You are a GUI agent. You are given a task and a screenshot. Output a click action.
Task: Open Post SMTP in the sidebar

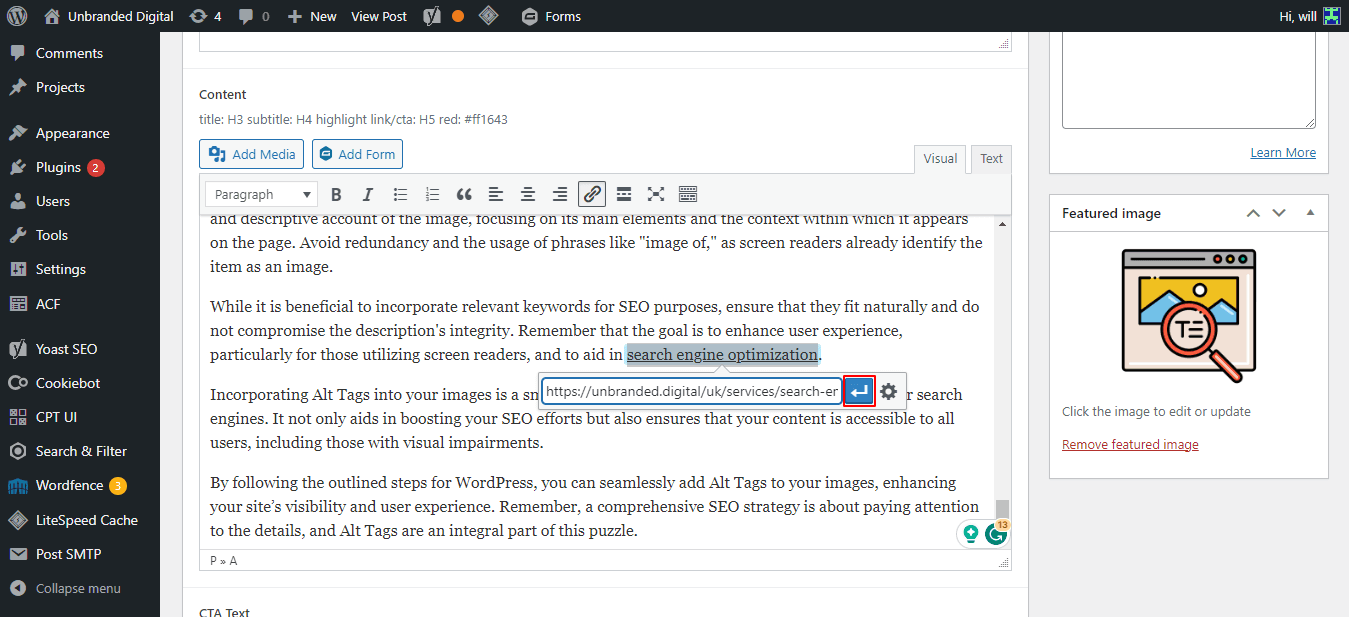pyautogui.click(x=68, y=554)
